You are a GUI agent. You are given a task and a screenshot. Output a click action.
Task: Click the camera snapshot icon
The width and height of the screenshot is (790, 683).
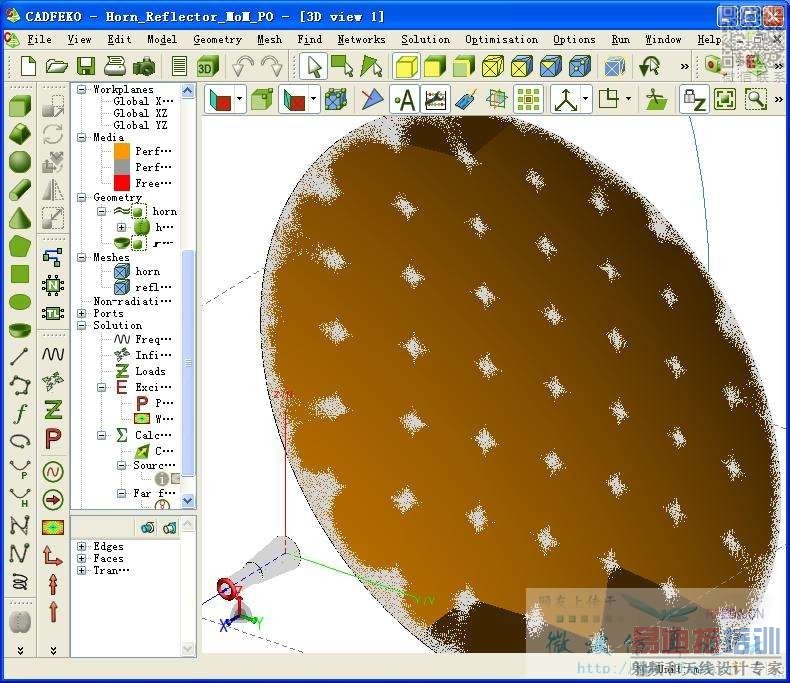[x=145, y=66]
